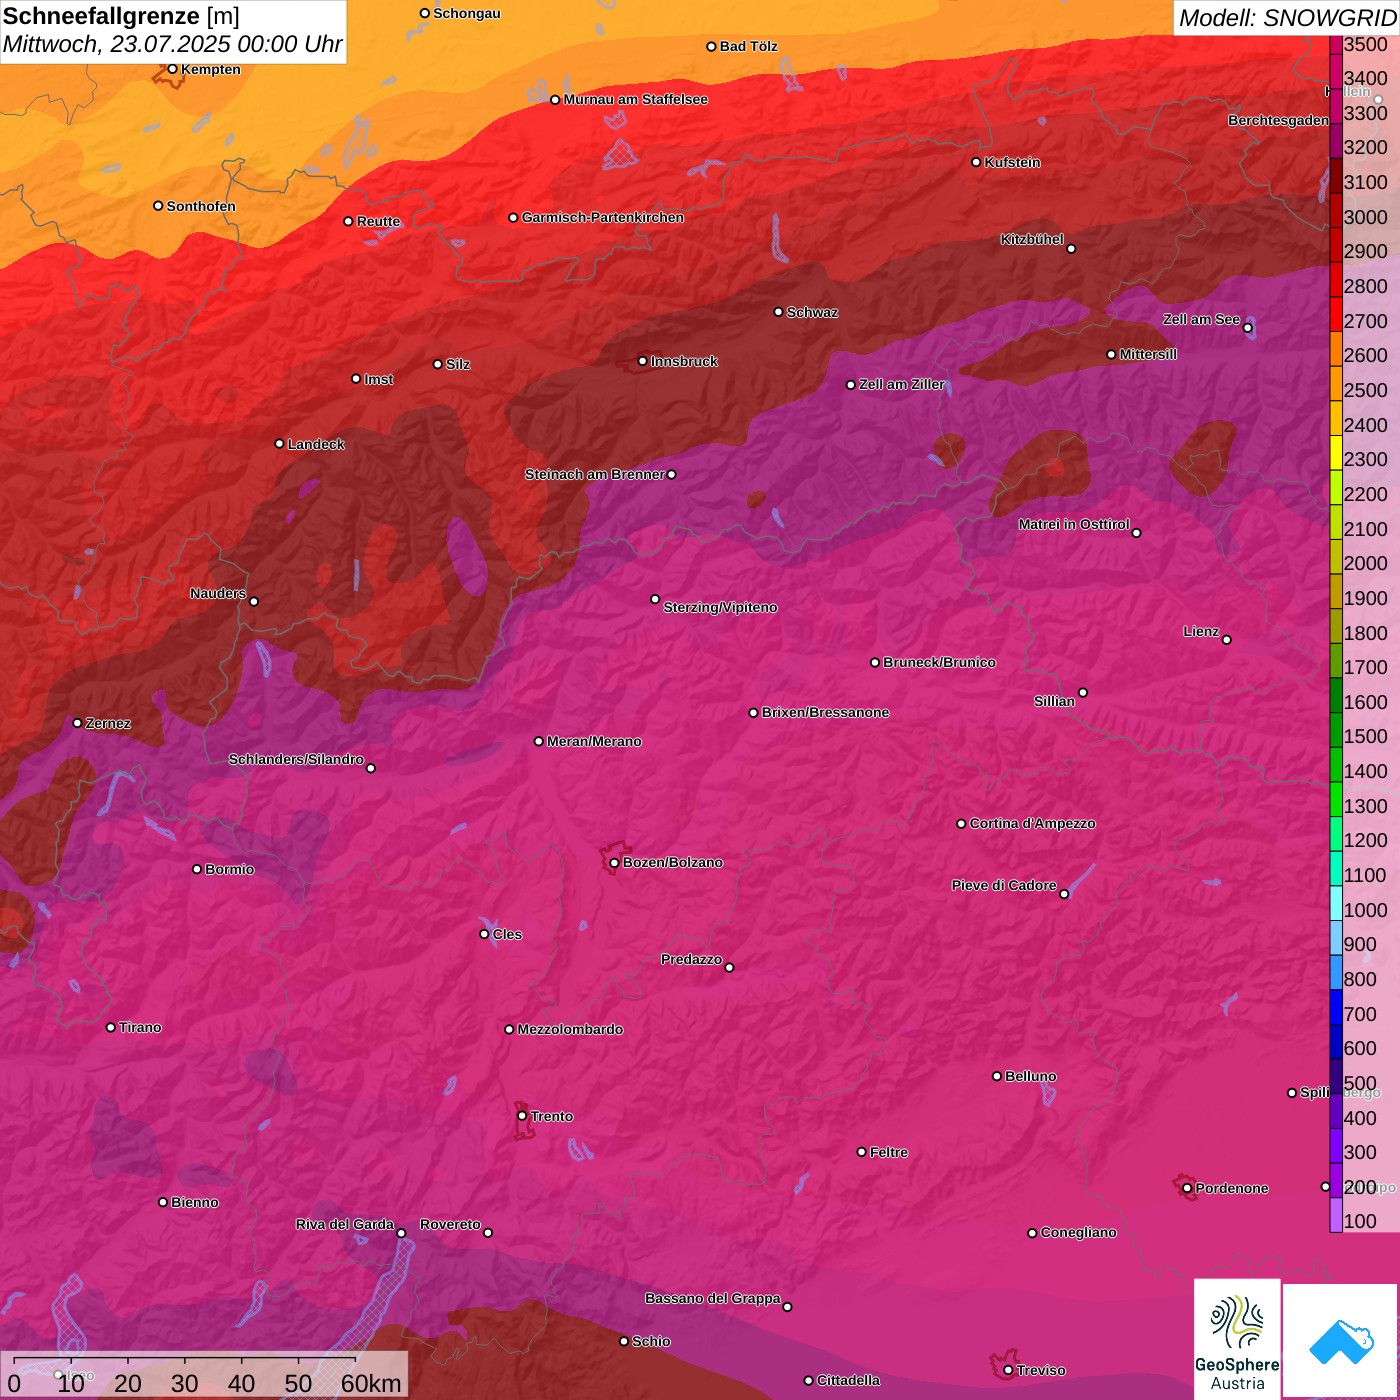Click the "Modell: SNOWGRID" label
Image resolution: width=1400 pixels, height=1400 pixels.
1287,18
